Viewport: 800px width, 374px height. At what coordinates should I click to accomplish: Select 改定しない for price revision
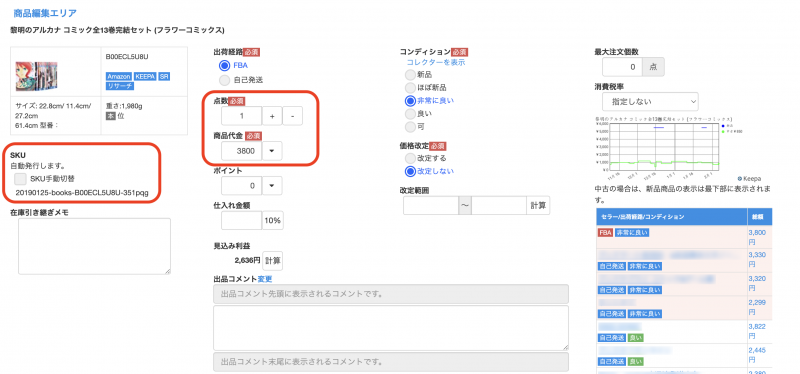coord(410,171)
